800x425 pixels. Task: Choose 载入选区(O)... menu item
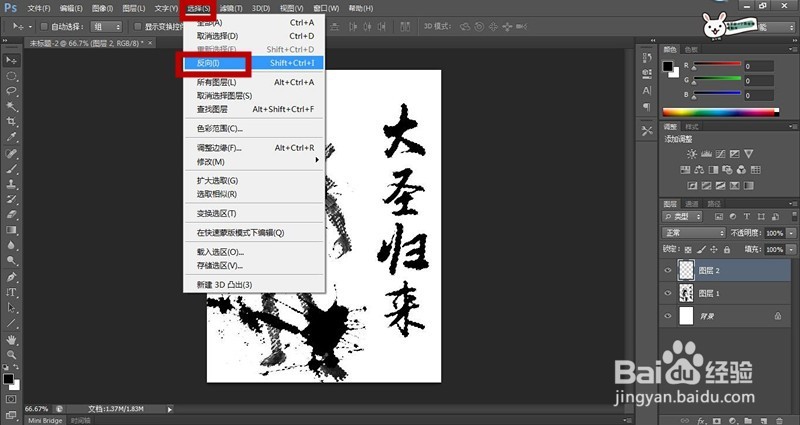(x=254, y=252)
